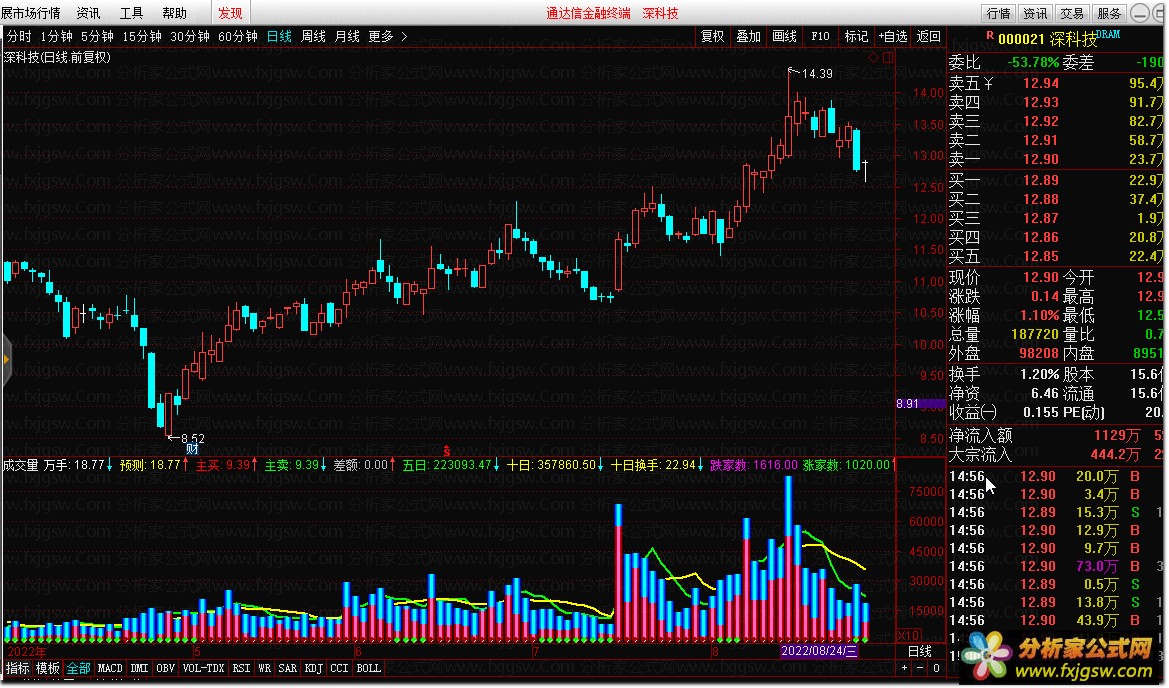Select the 周线 period
Screen dimensions: 1169x688
(313, 36)
